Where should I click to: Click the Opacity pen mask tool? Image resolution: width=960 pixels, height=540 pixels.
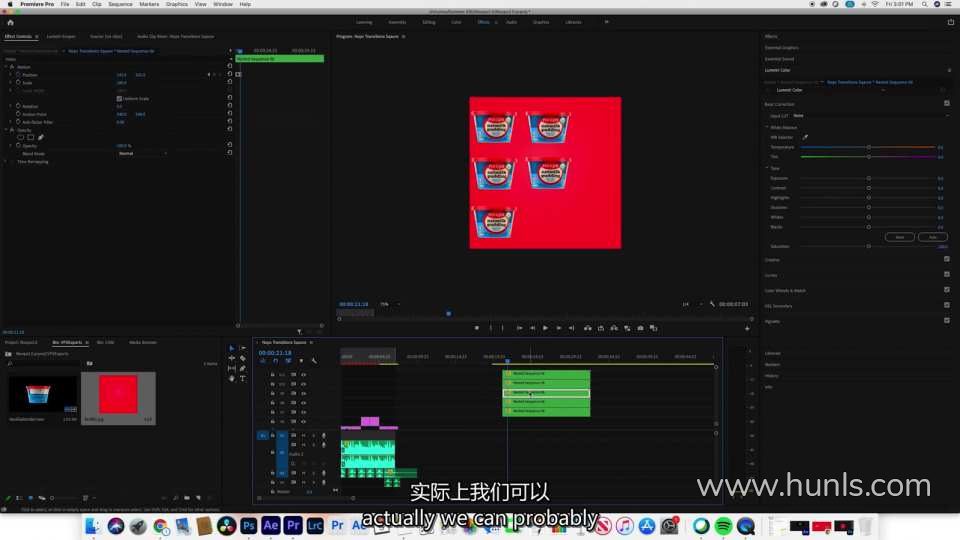(x=41, y=137)
